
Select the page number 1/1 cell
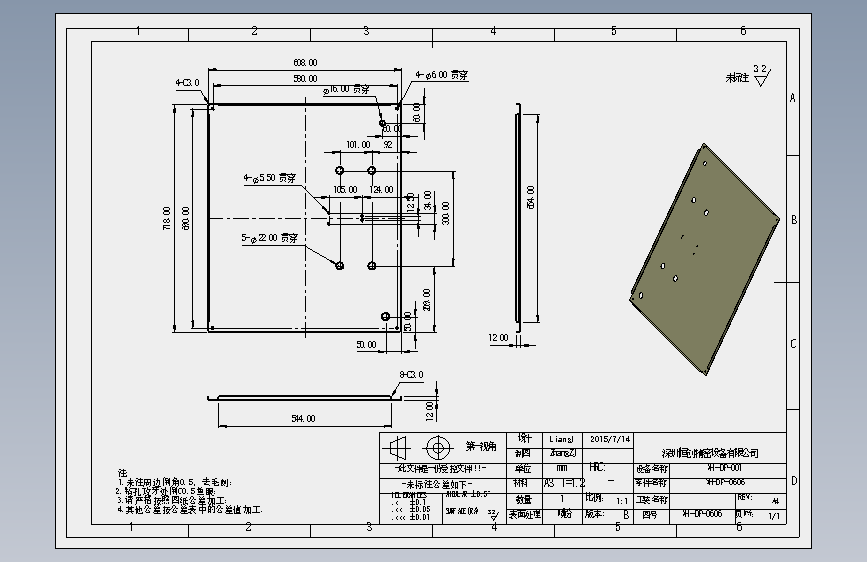[x=774, y=516]
